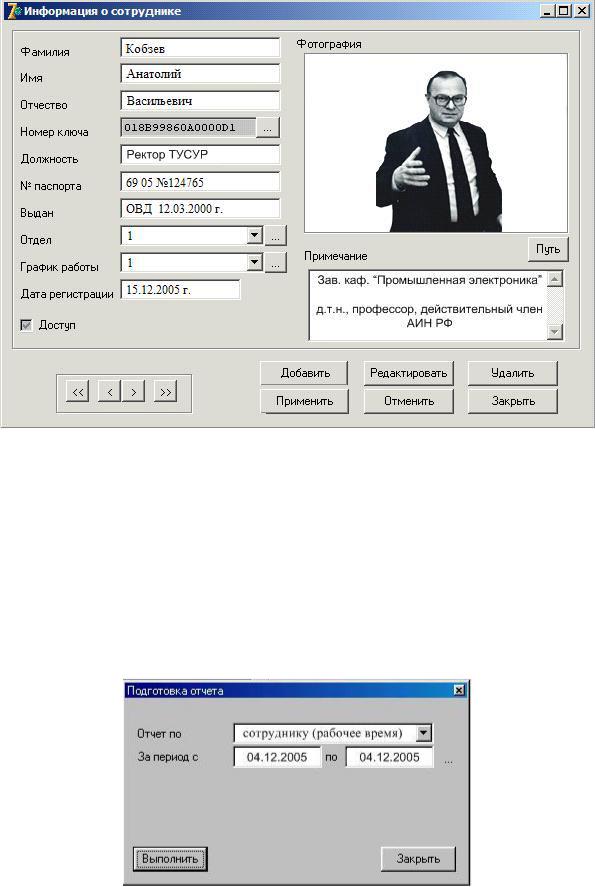Click inside the Примечание text area
This screenshot has height=887, width=595.
coord(428,305)
